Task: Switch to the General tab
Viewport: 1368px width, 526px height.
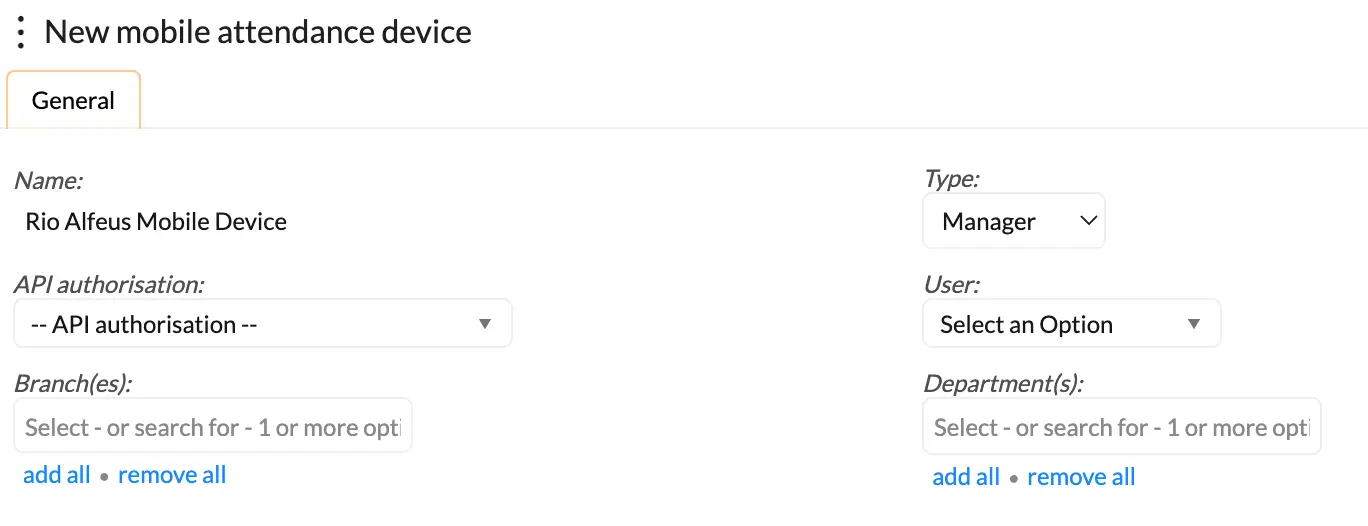Action: [73, 101]
